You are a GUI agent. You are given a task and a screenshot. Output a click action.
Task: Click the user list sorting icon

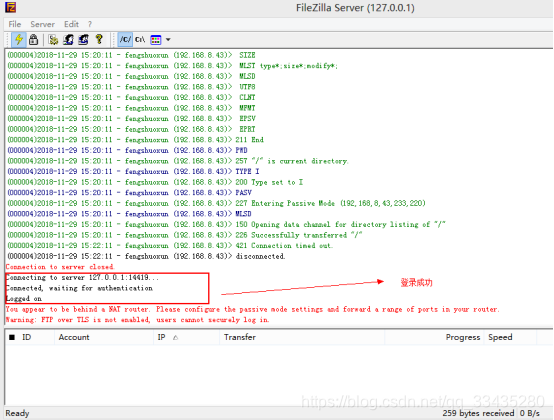click(x=156, y=40)
